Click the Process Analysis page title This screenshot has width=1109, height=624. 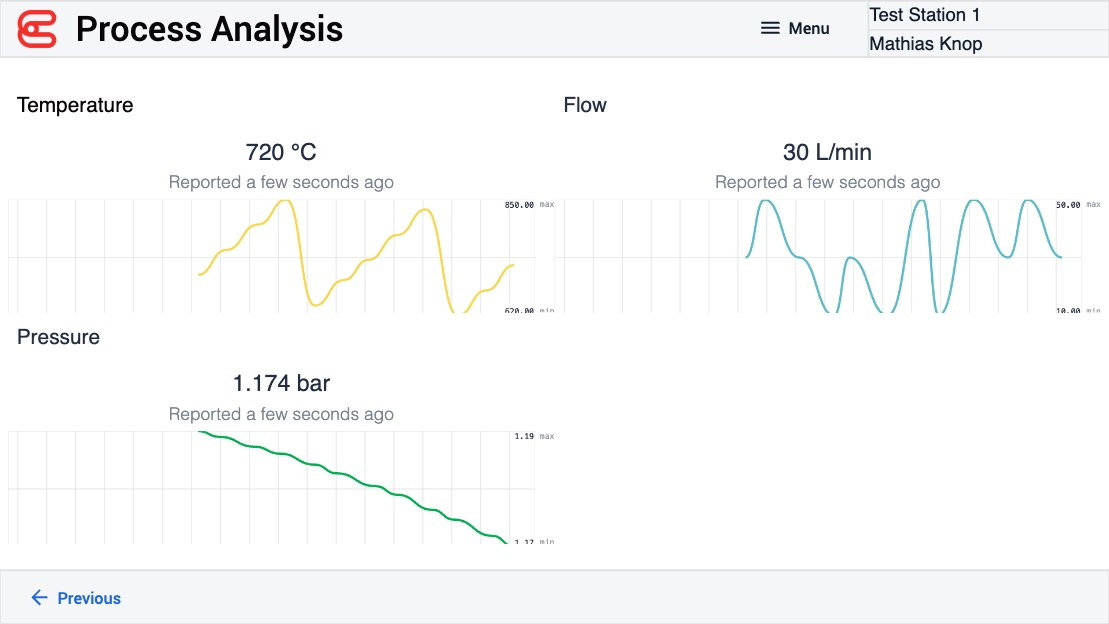pyautogui.click(x=209, y=29)
